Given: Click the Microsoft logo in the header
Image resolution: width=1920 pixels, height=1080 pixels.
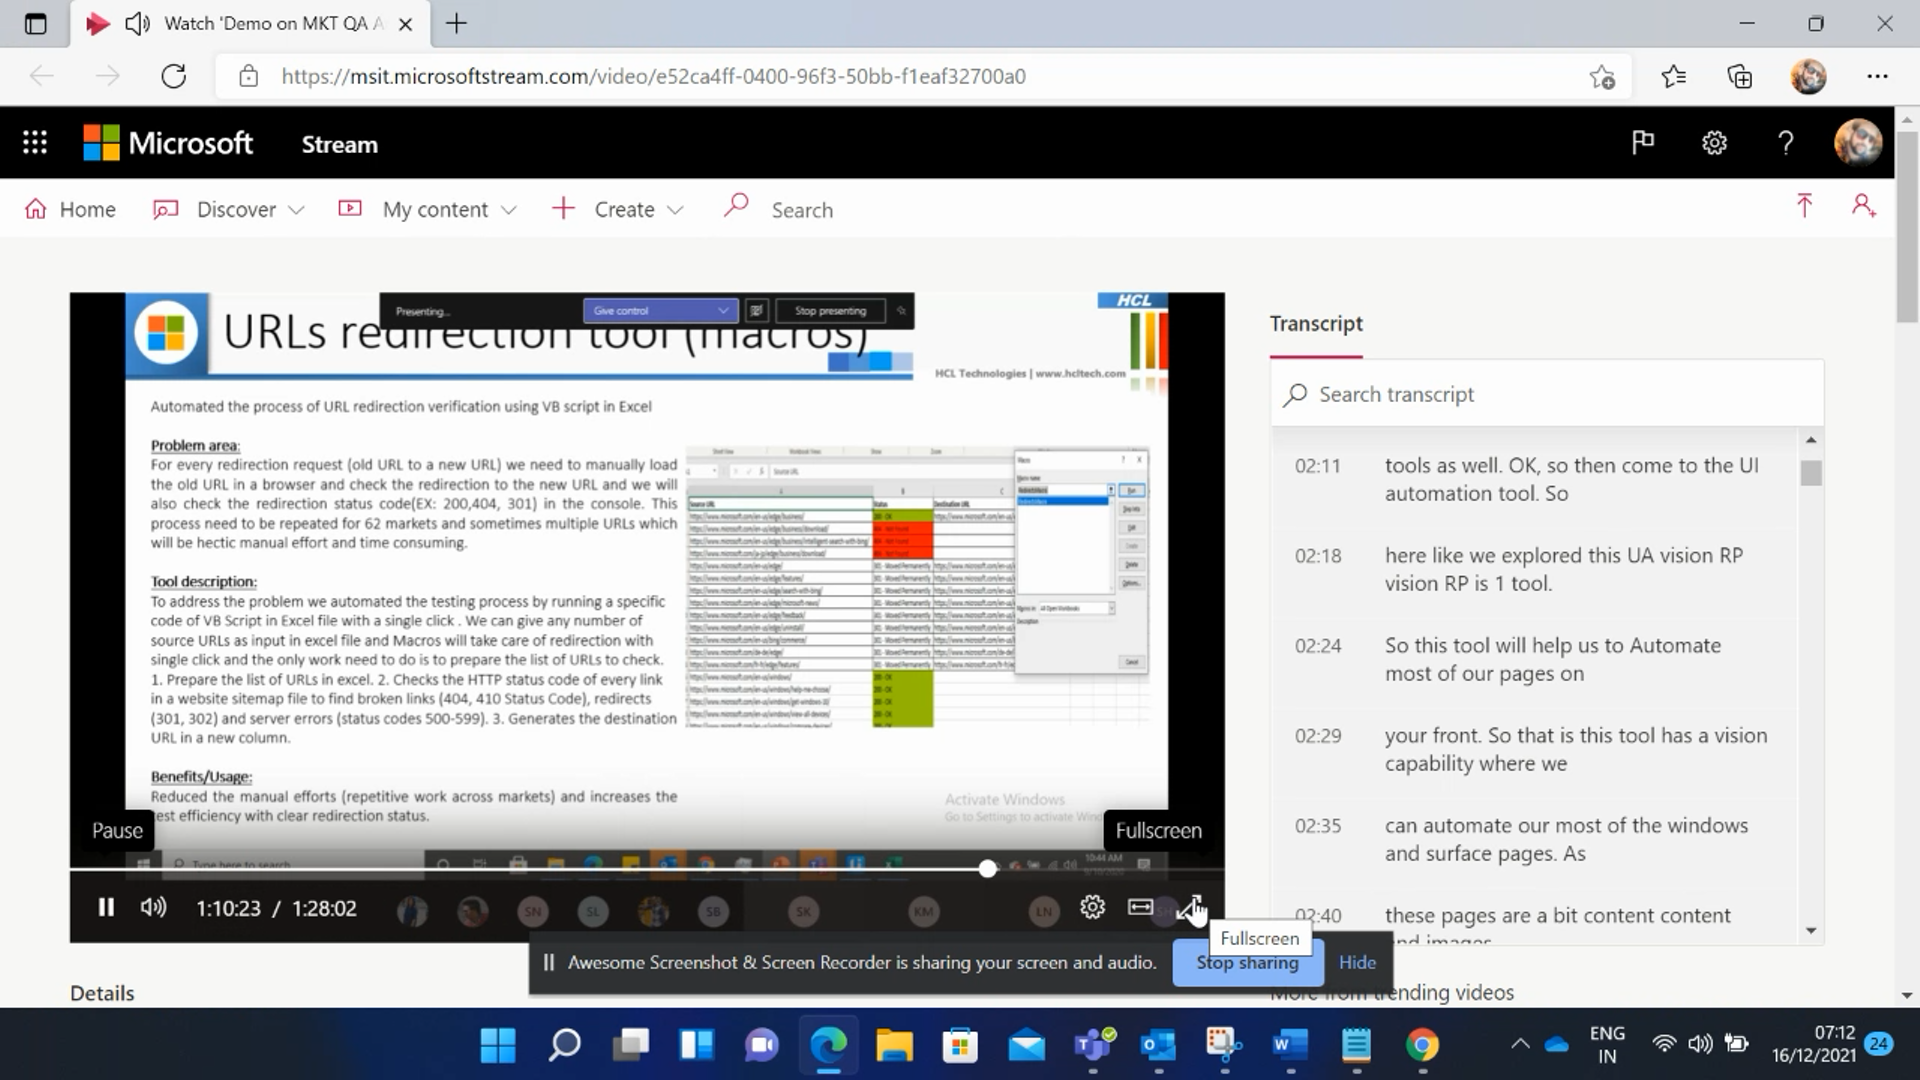Looking at the screenshot, I should (168, 143).
